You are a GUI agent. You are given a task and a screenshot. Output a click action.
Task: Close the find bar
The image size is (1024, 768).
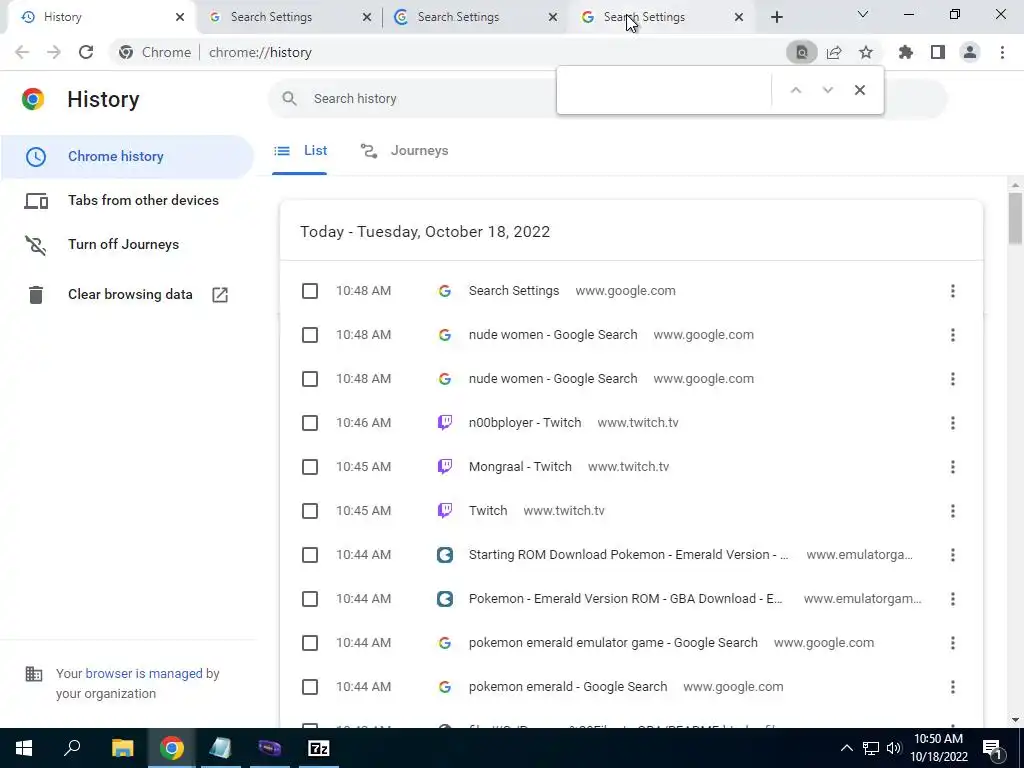coord(860,90)
